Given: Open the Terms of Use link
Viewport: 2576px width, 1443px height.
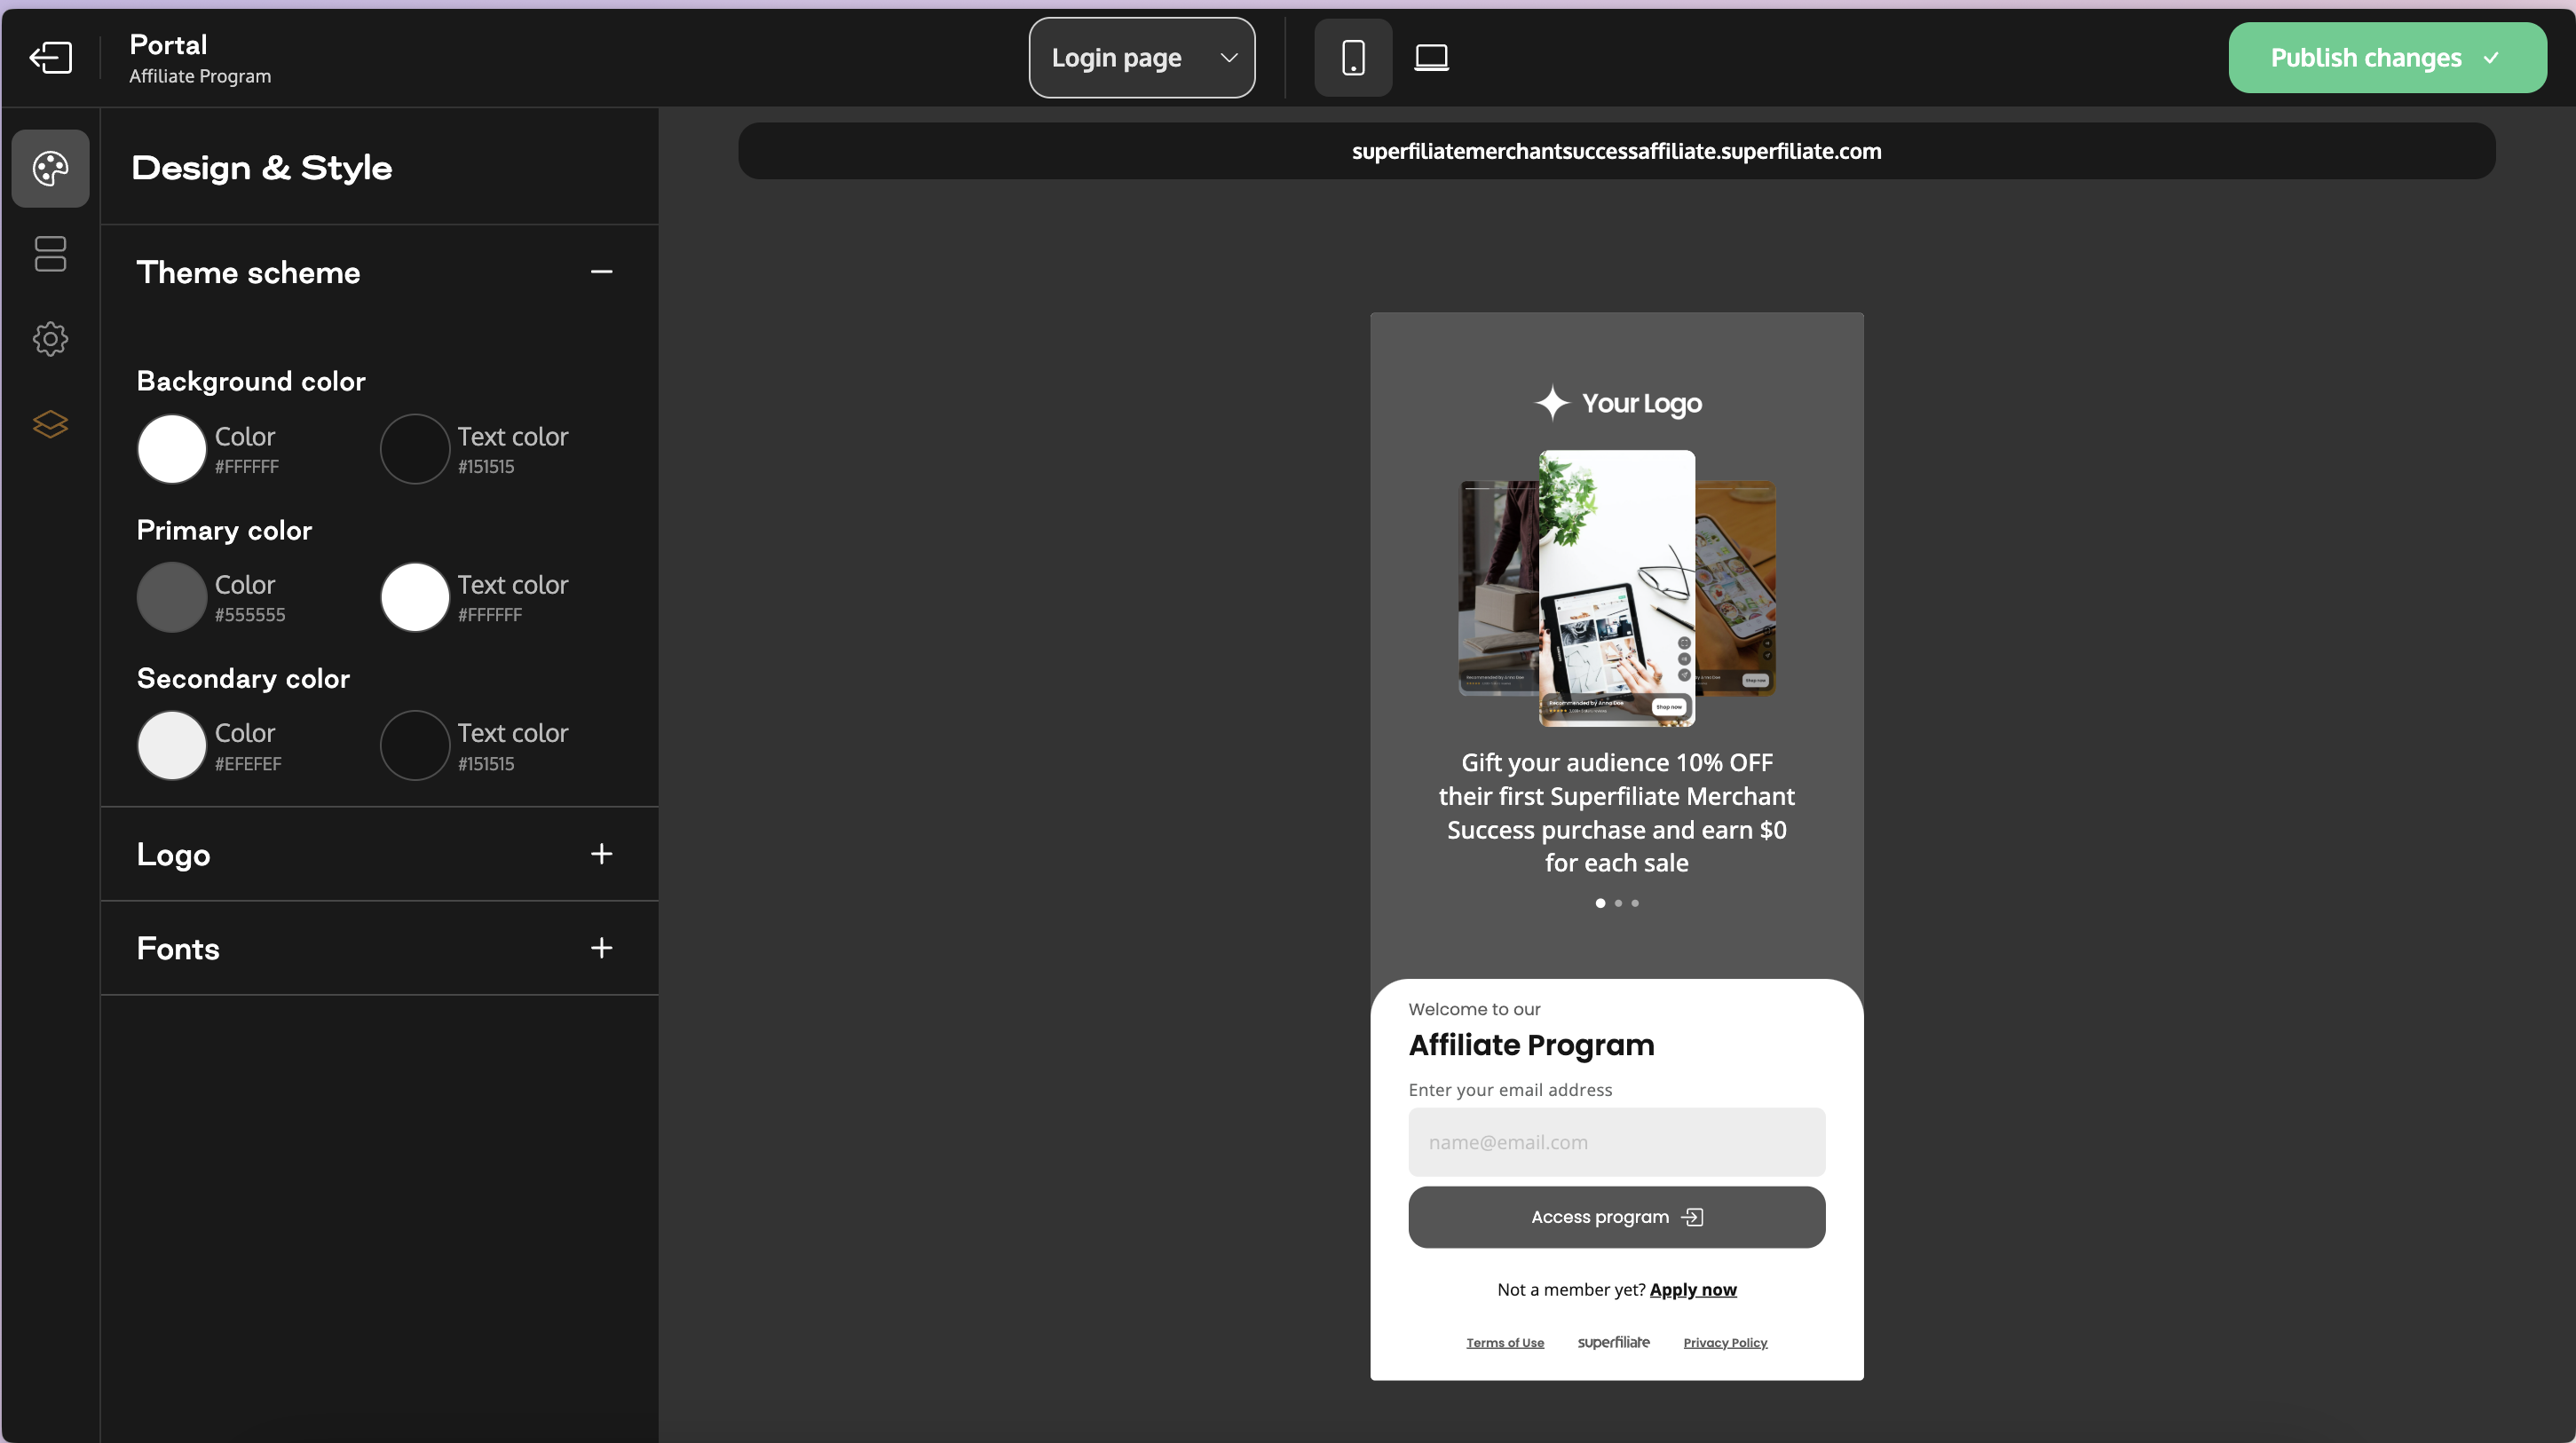Looking at the screenshot, I should coord(1505,1343).
